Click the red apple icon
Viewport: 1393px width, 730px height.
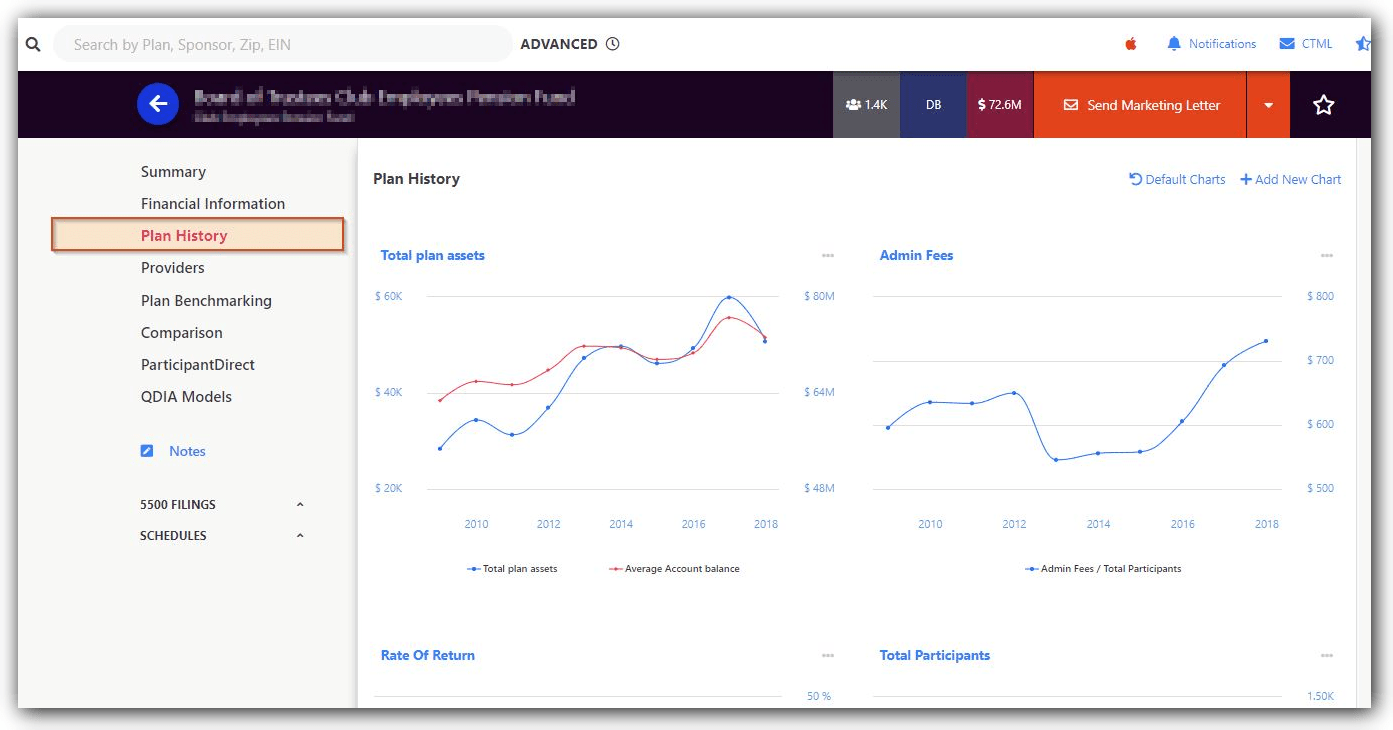pyautogui.click(x=1131, y=44)
